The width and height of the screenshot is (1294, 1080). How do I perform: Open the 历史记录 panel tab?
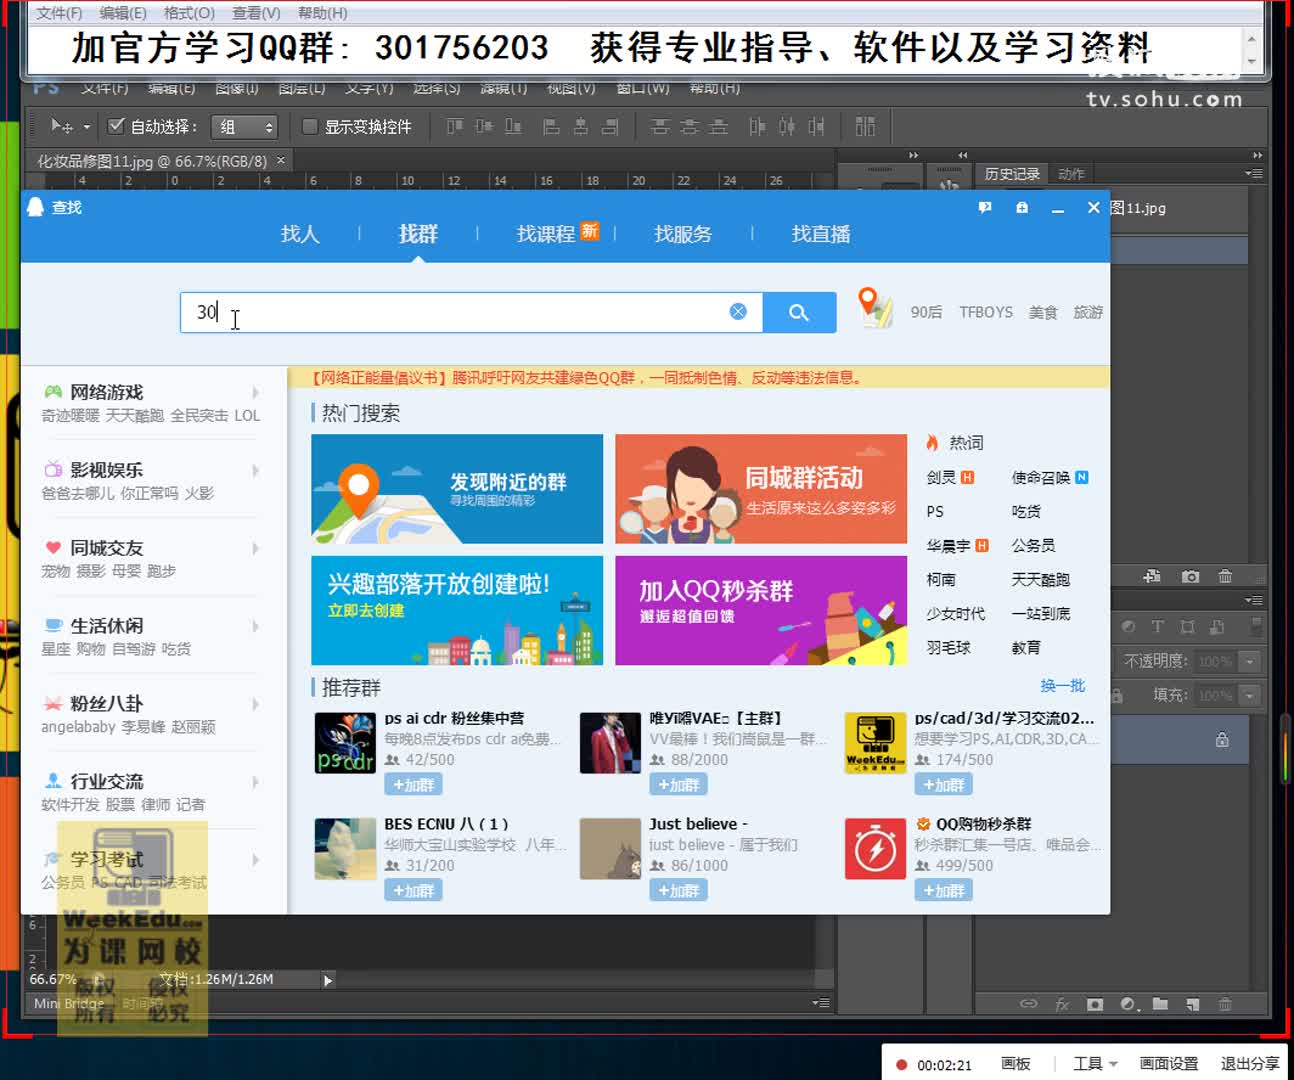1012,174
